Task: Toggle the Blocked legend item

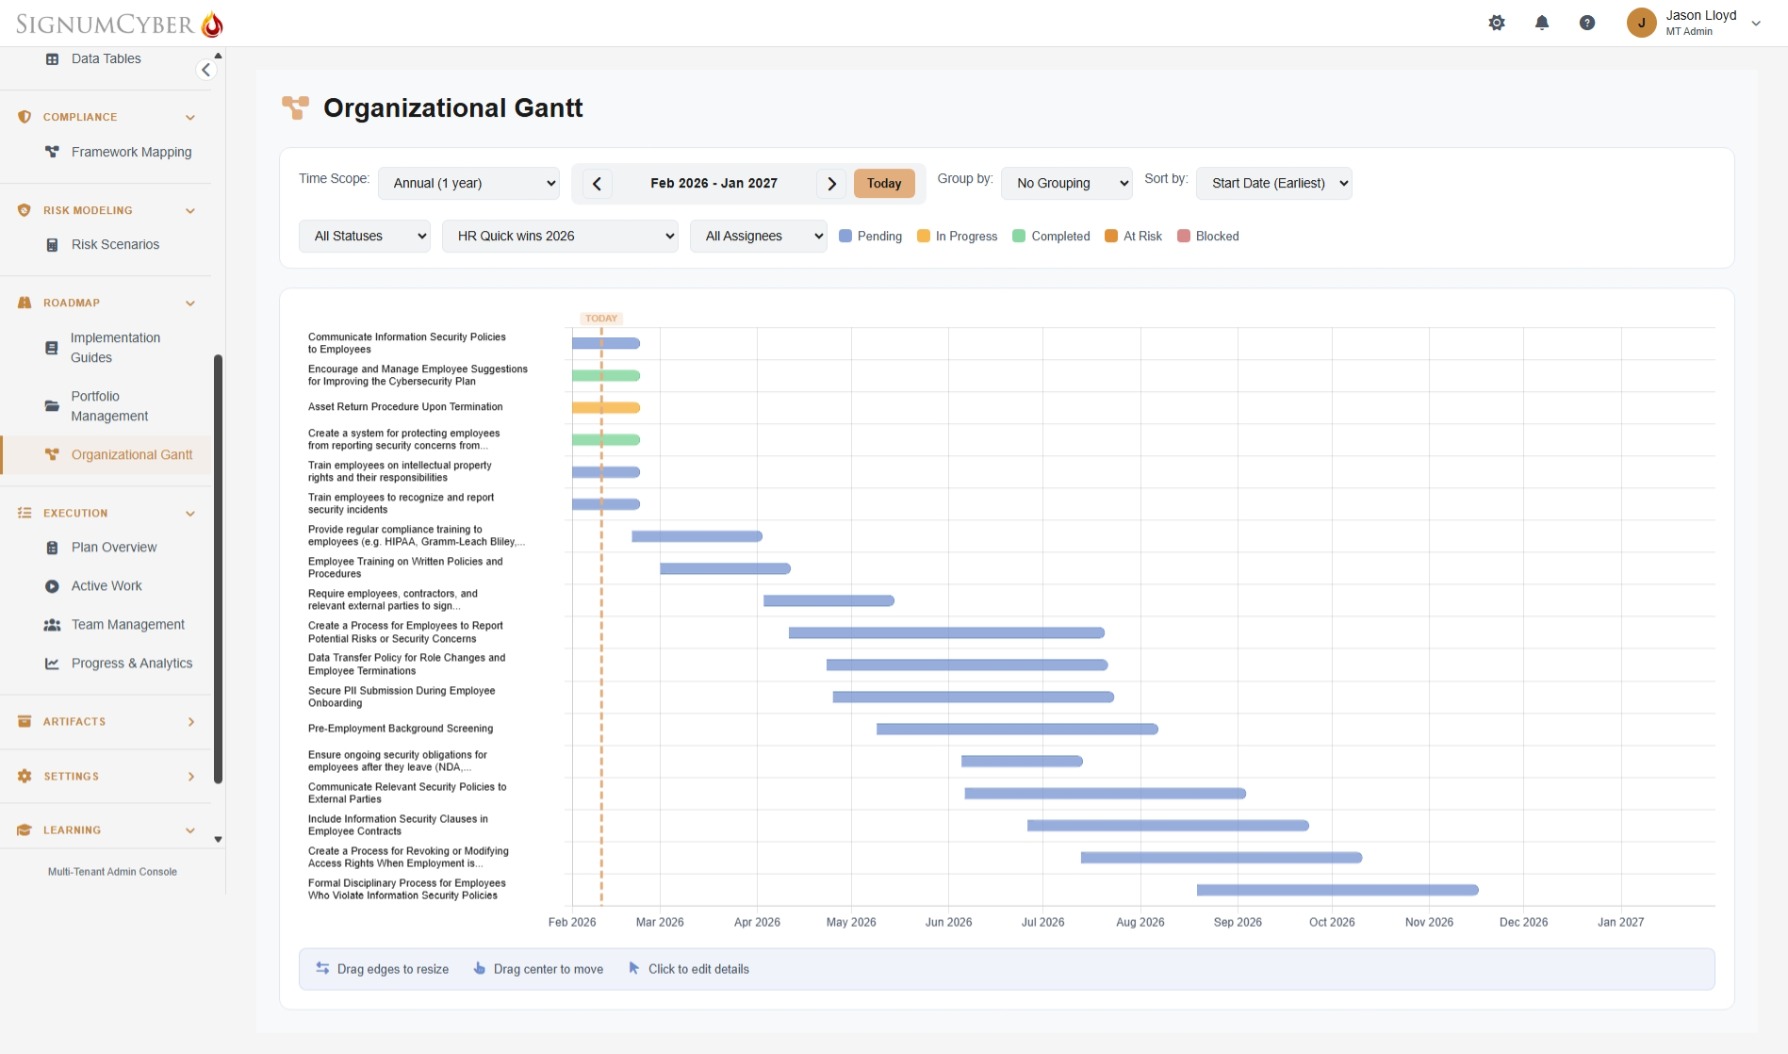Action: pyautogui.click(x=1208, y=236)
